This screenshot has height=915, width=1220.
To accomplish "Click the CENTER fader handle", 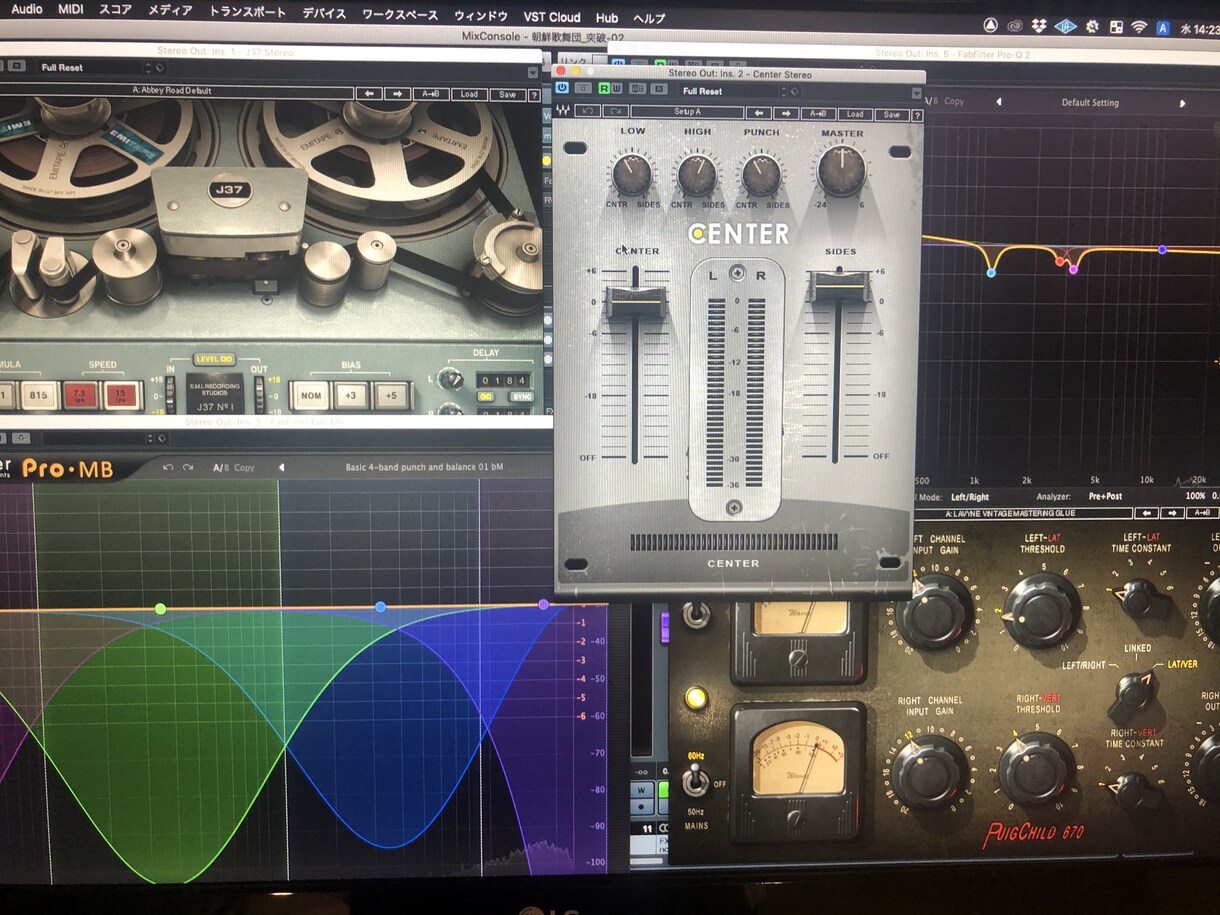I will coord(635,301).
